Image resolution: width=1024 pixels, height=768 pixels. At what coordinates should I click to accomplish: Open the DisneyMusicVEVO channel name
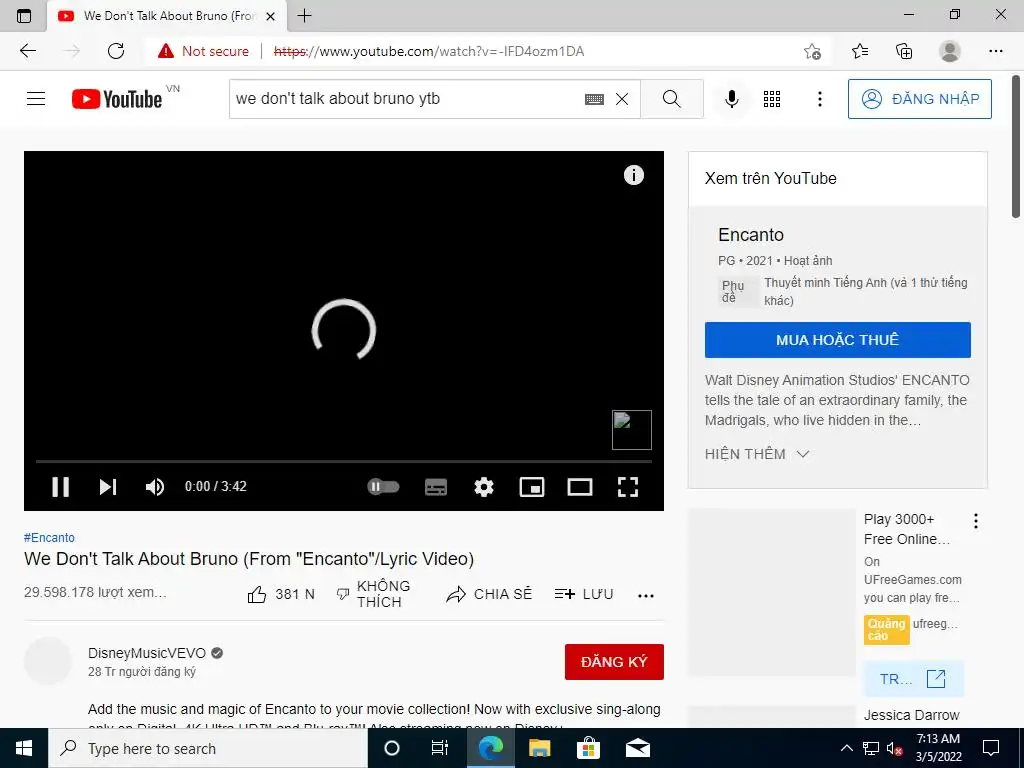[147, 653]
